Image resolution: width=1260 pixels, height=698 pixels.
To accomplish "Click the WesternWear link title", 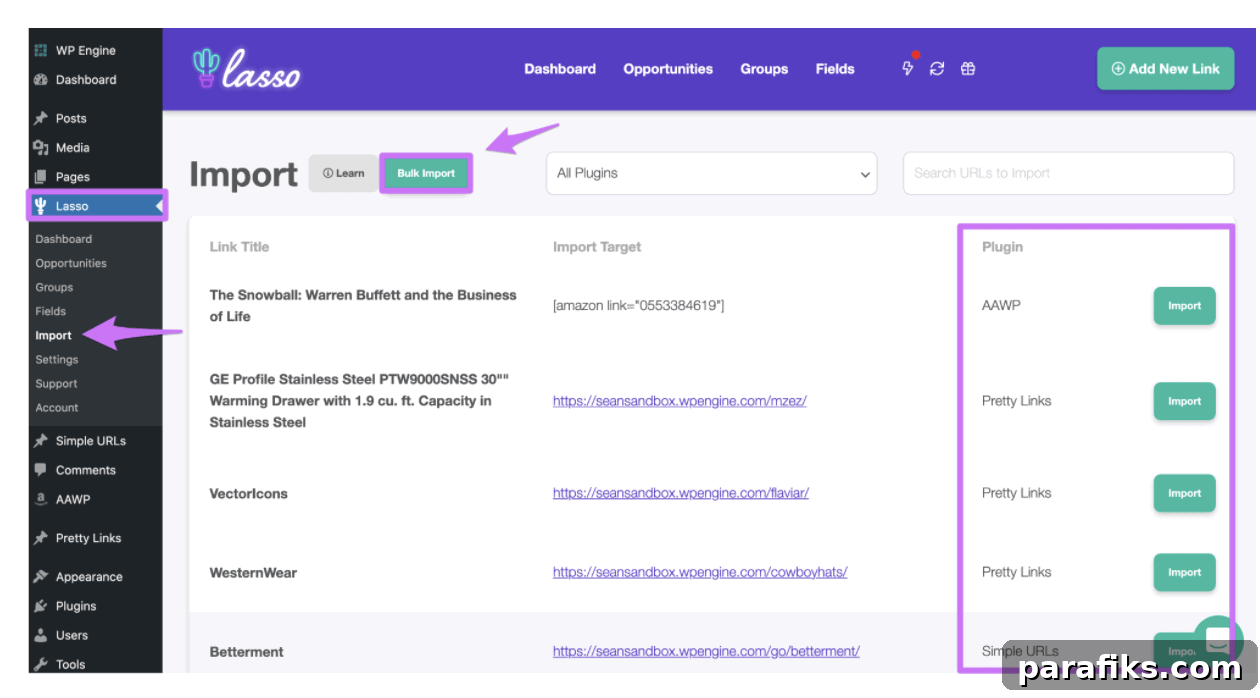I will 253,573.
